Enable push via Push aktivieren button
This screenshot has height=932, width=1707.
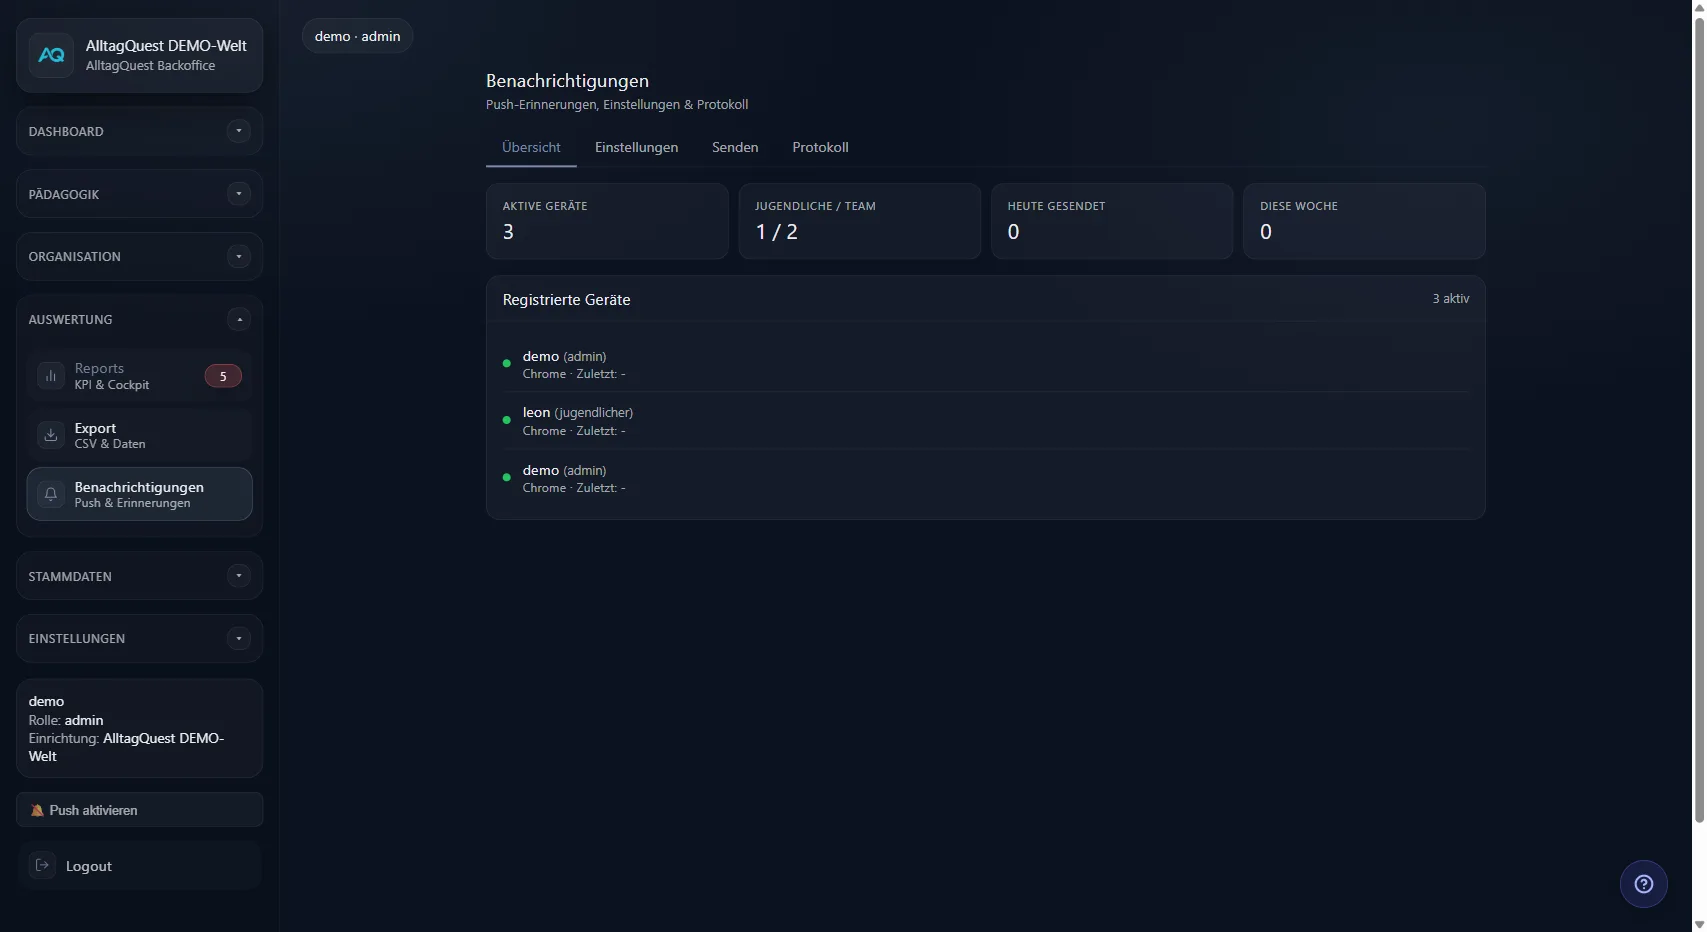click(140, 810)
